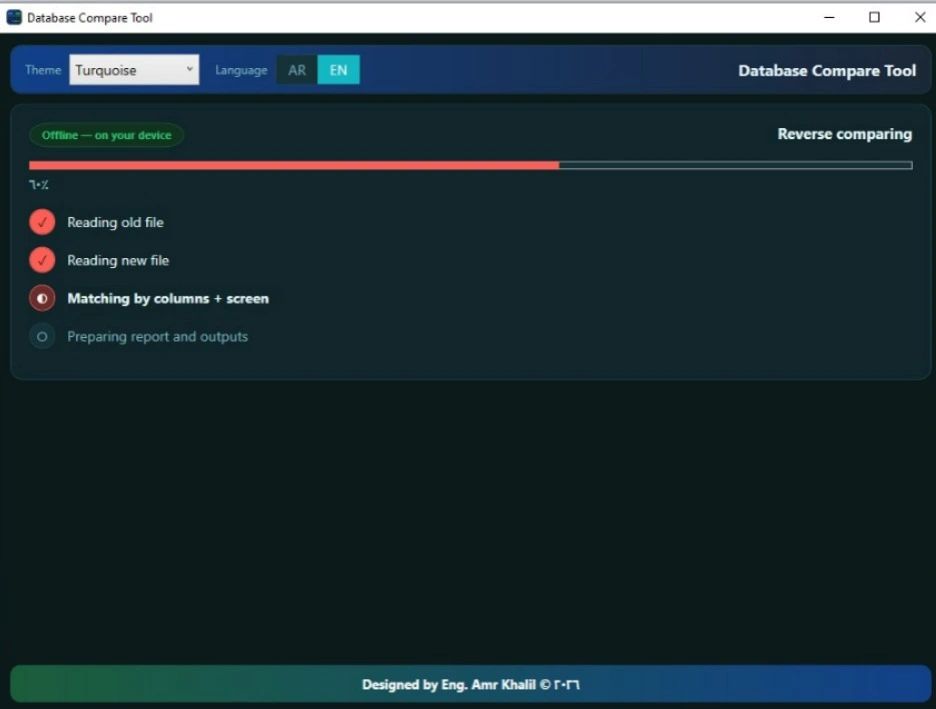Switch language to AR
936x709 pixels.
[x=297, y=70]
